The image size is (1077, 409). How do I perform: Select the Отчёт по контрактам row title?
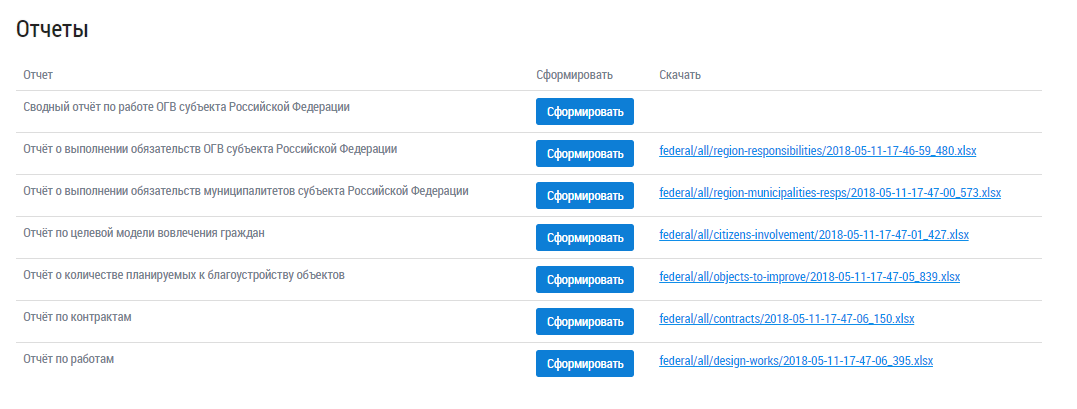click(x=77, y=317)
